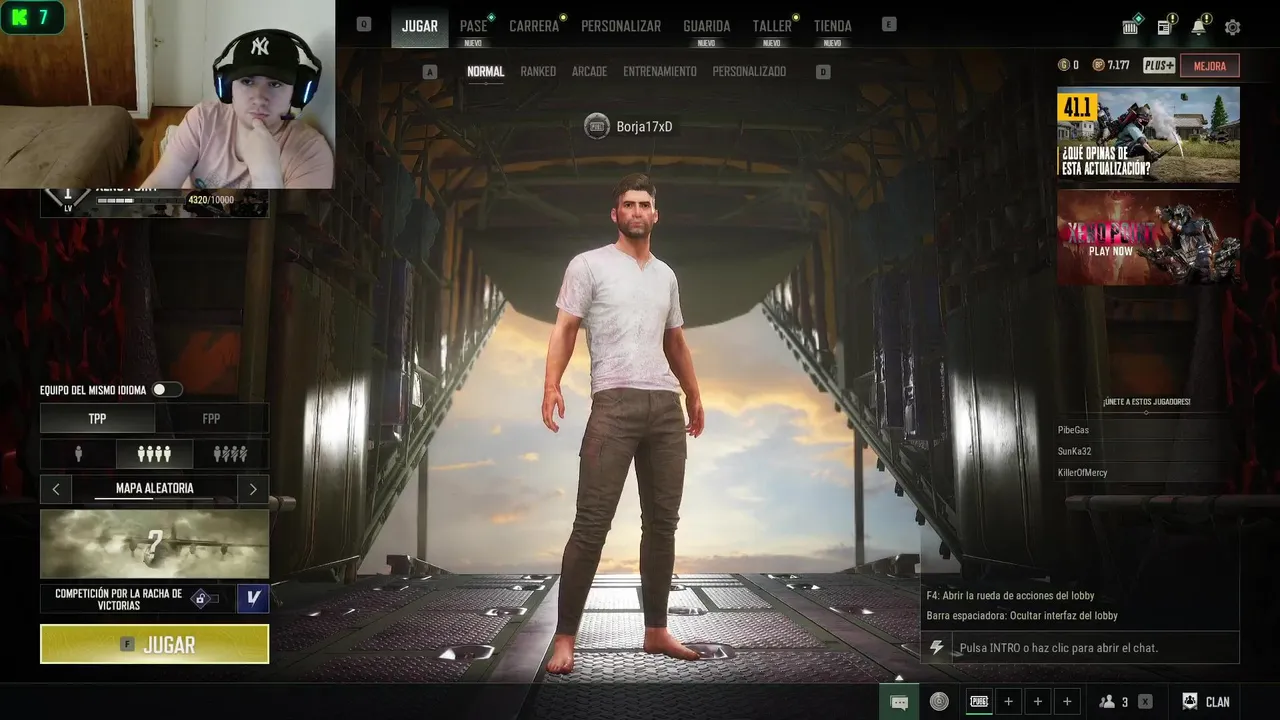Click the X key icon next to friends count

[1145, 702]
